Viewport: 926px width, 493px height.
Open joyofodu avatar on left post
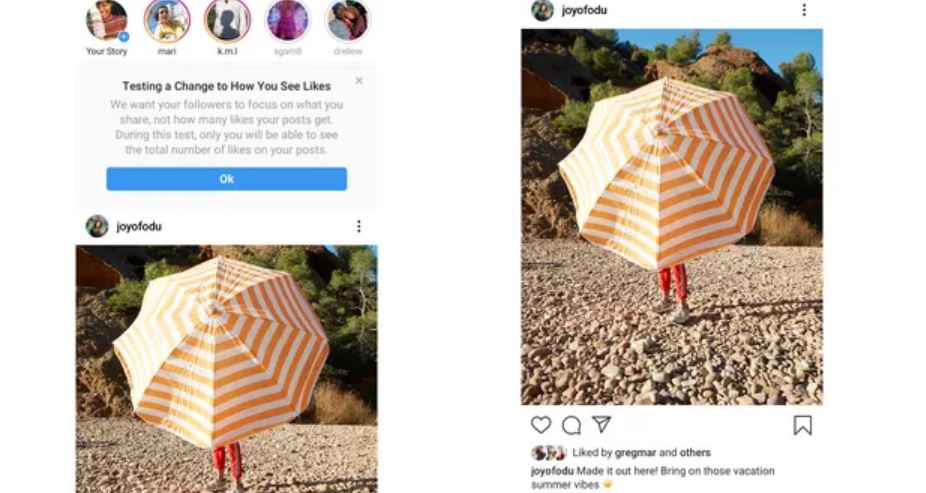[97, 226]
